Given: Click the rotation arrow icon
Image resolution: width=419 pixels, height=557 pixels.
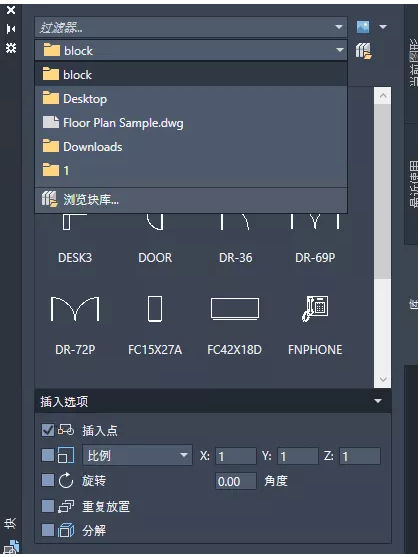Looking at the screenshot, I should 66,481.
